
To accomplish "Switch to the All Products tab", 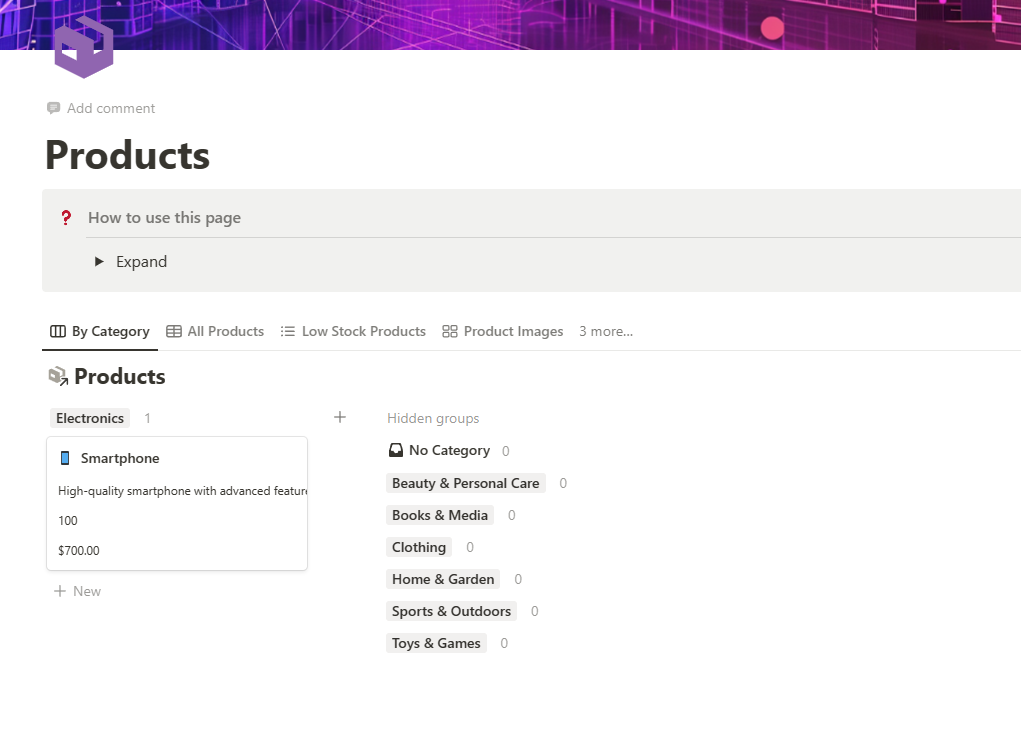I will pyautogui.click(x=215, y=332).
